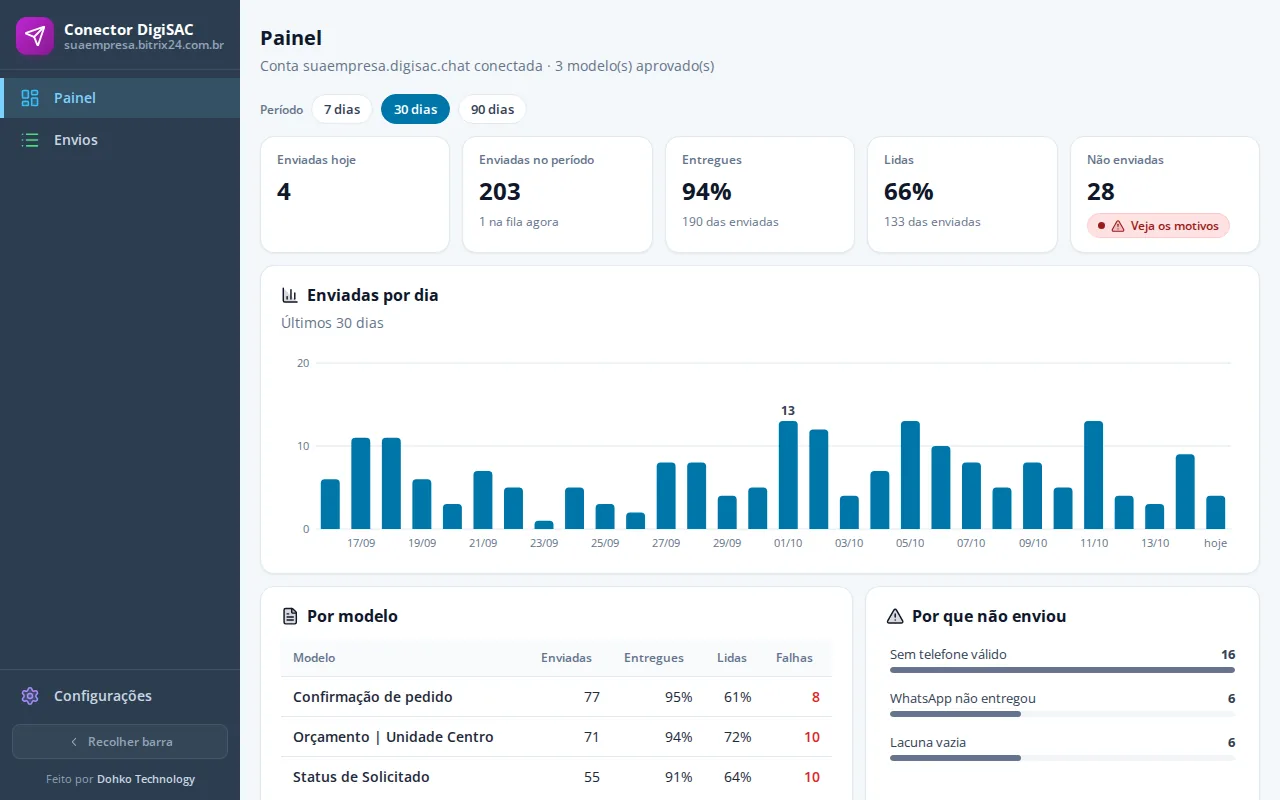This screenshot has width=1280, height=800.
Task: Click the Configurações gear icon
Action: pyautogui.click(x=30, y=696)
